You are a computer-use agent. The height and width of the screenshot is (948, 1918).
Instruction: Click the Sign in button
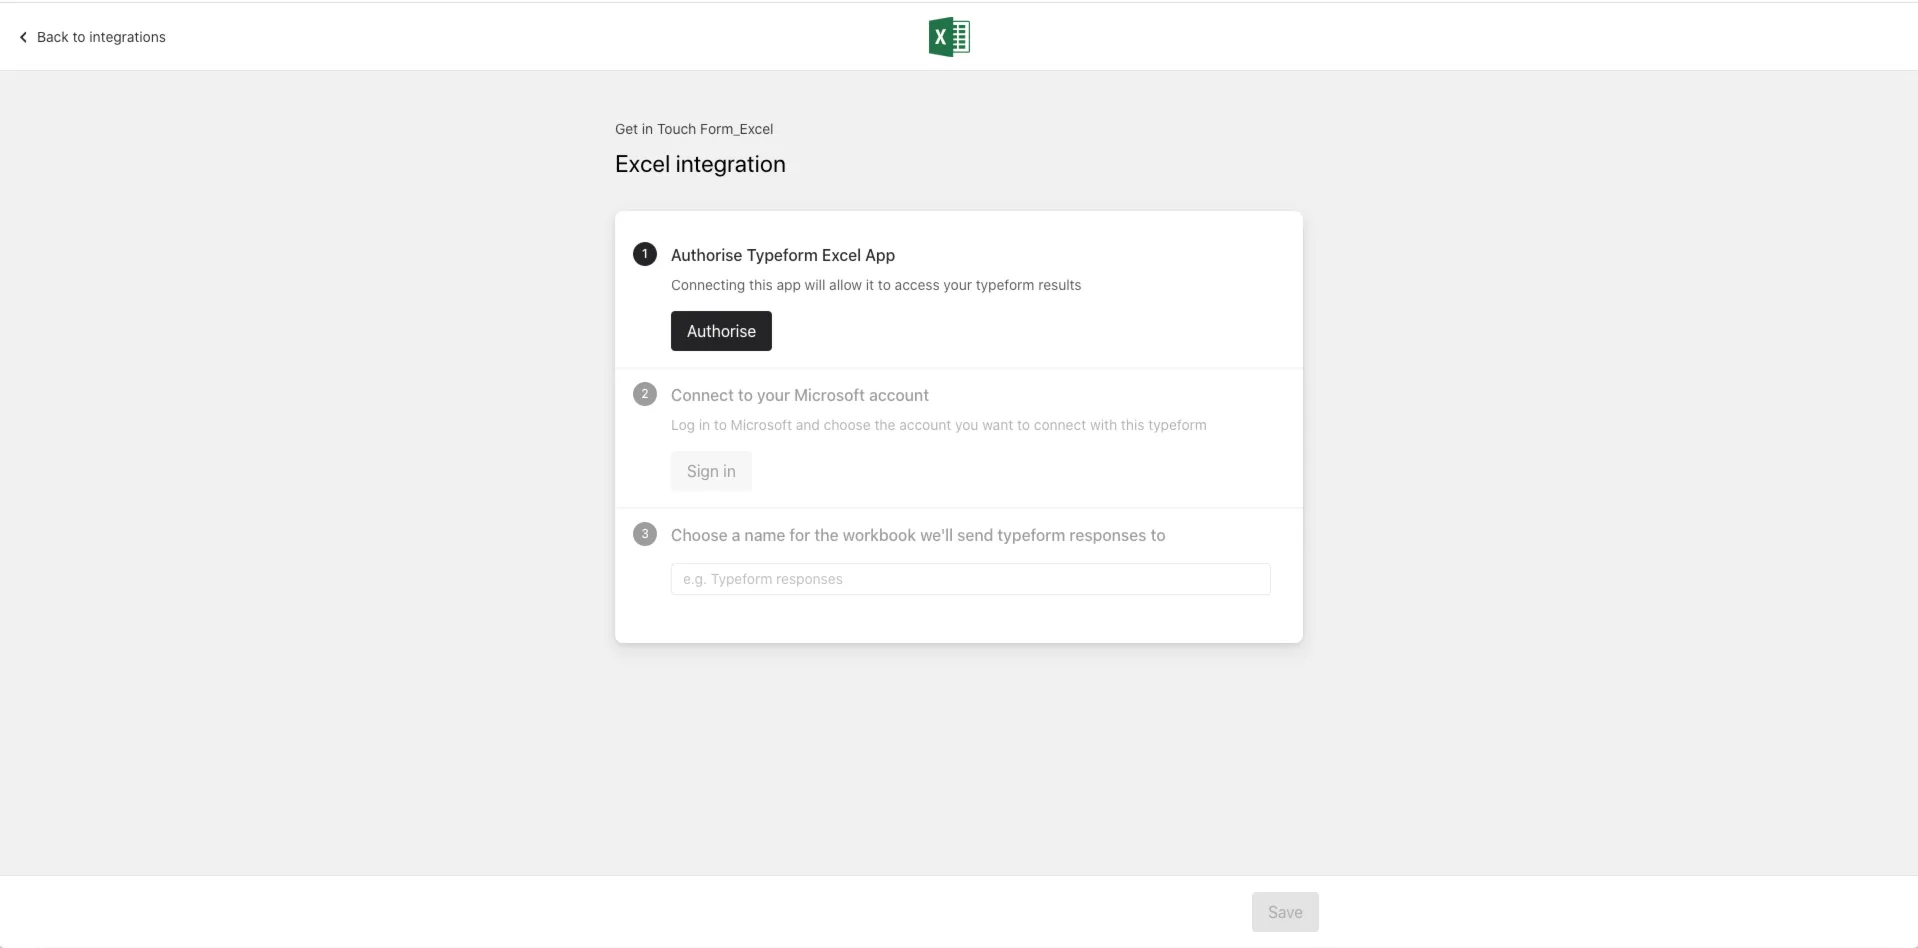pyautogui.click(x=711, y=471)
